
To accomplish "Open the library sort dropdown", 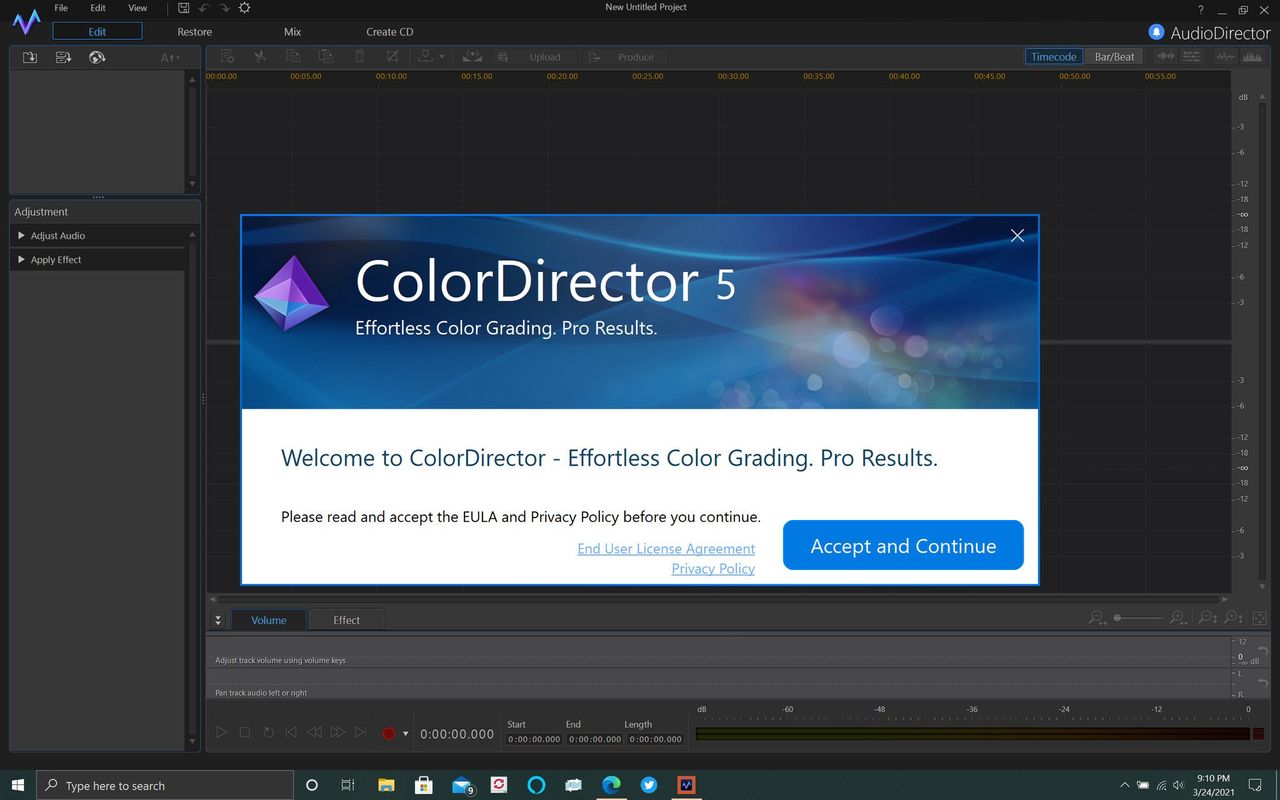I will point(171,58).
